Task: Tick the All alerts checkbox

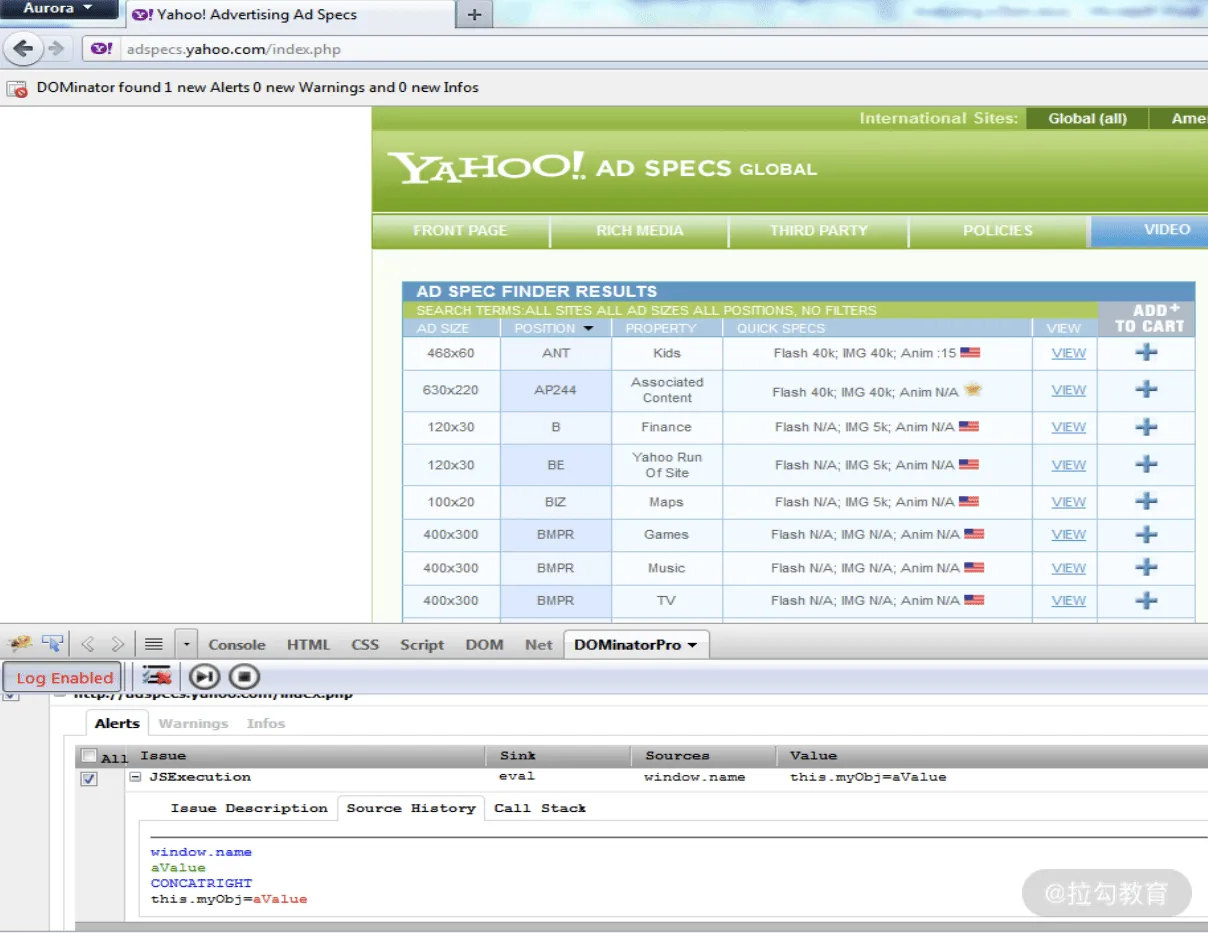Action: pos(89,756)
